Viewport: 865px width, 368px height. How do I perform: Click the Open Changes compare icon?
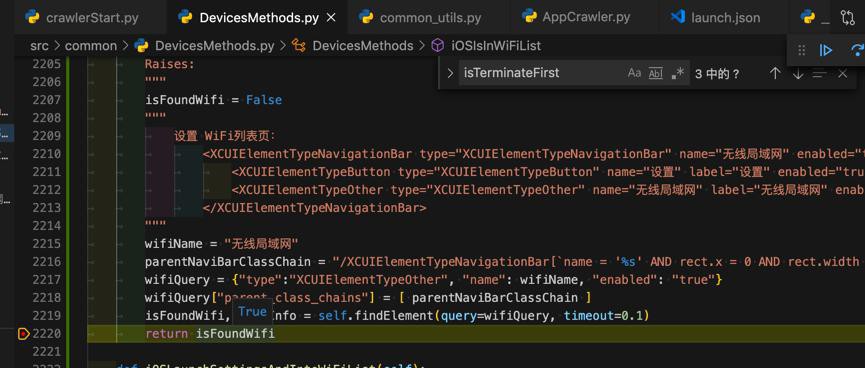847,17
